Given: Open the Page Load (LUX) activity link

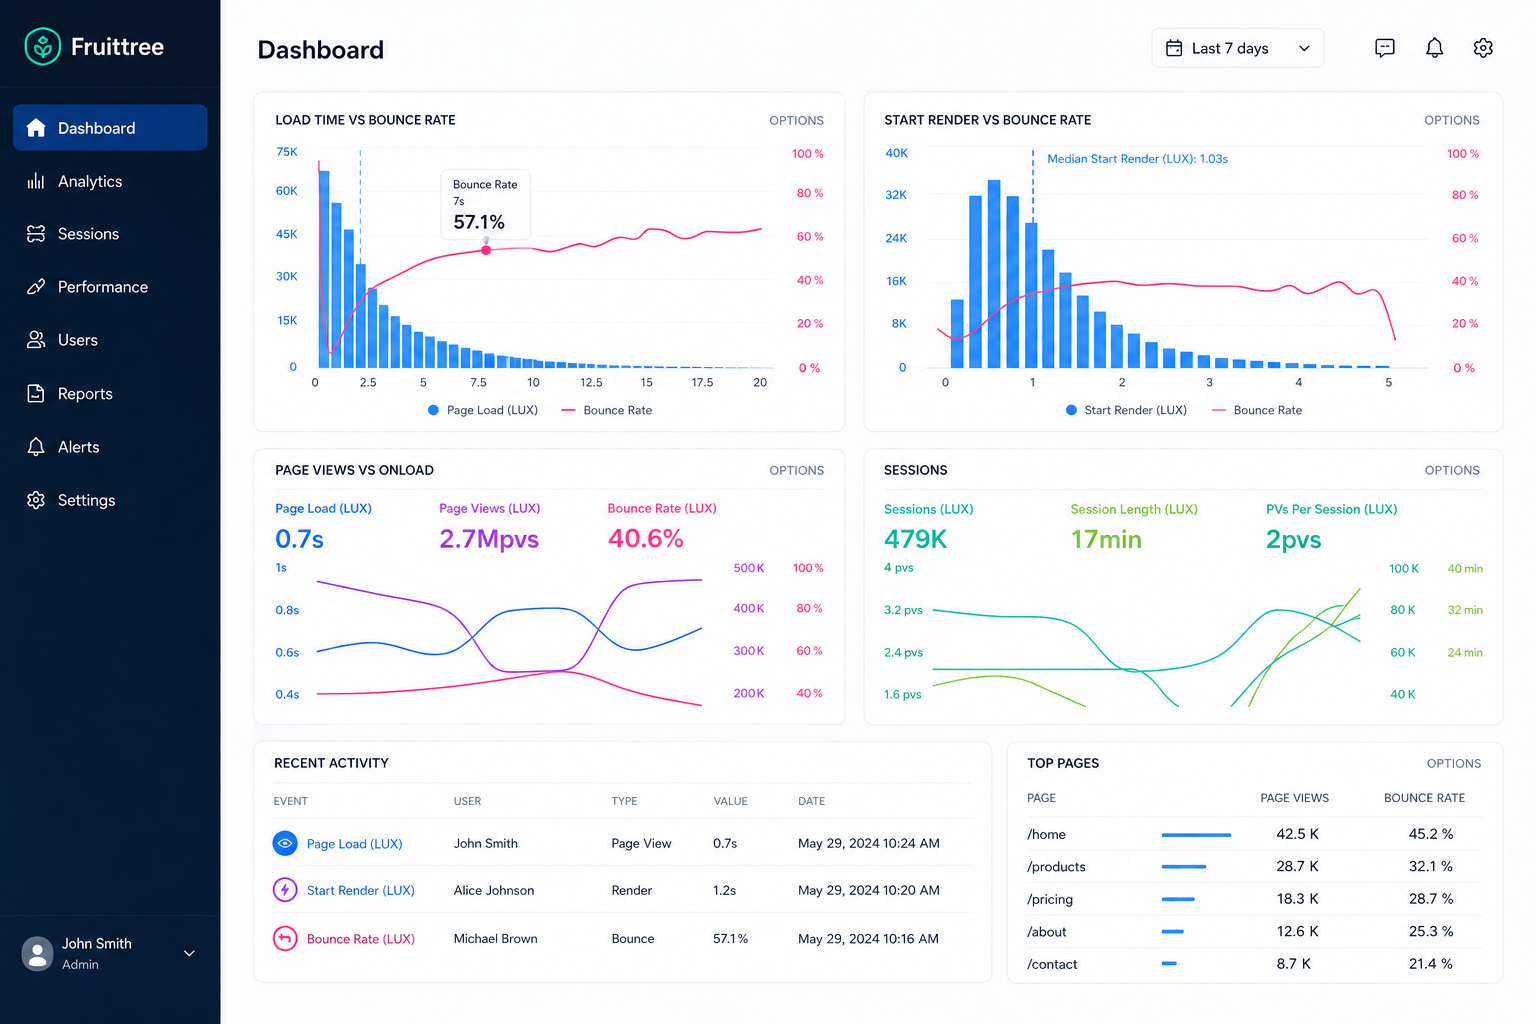Looking at the screenshot, I should [354, 844].
